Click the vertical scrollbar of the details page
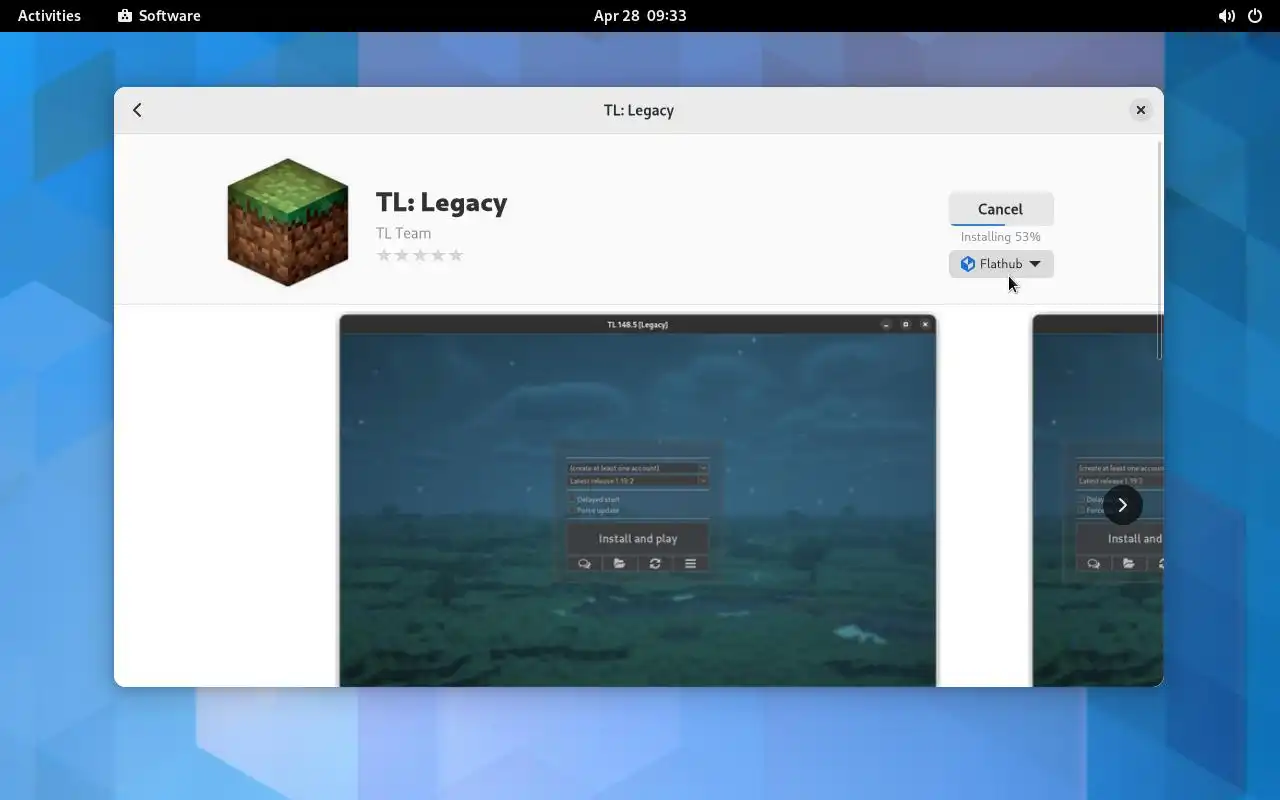Image resolution: width=1280 pixels, height=800 pixels. click(x=1159, y=250)
